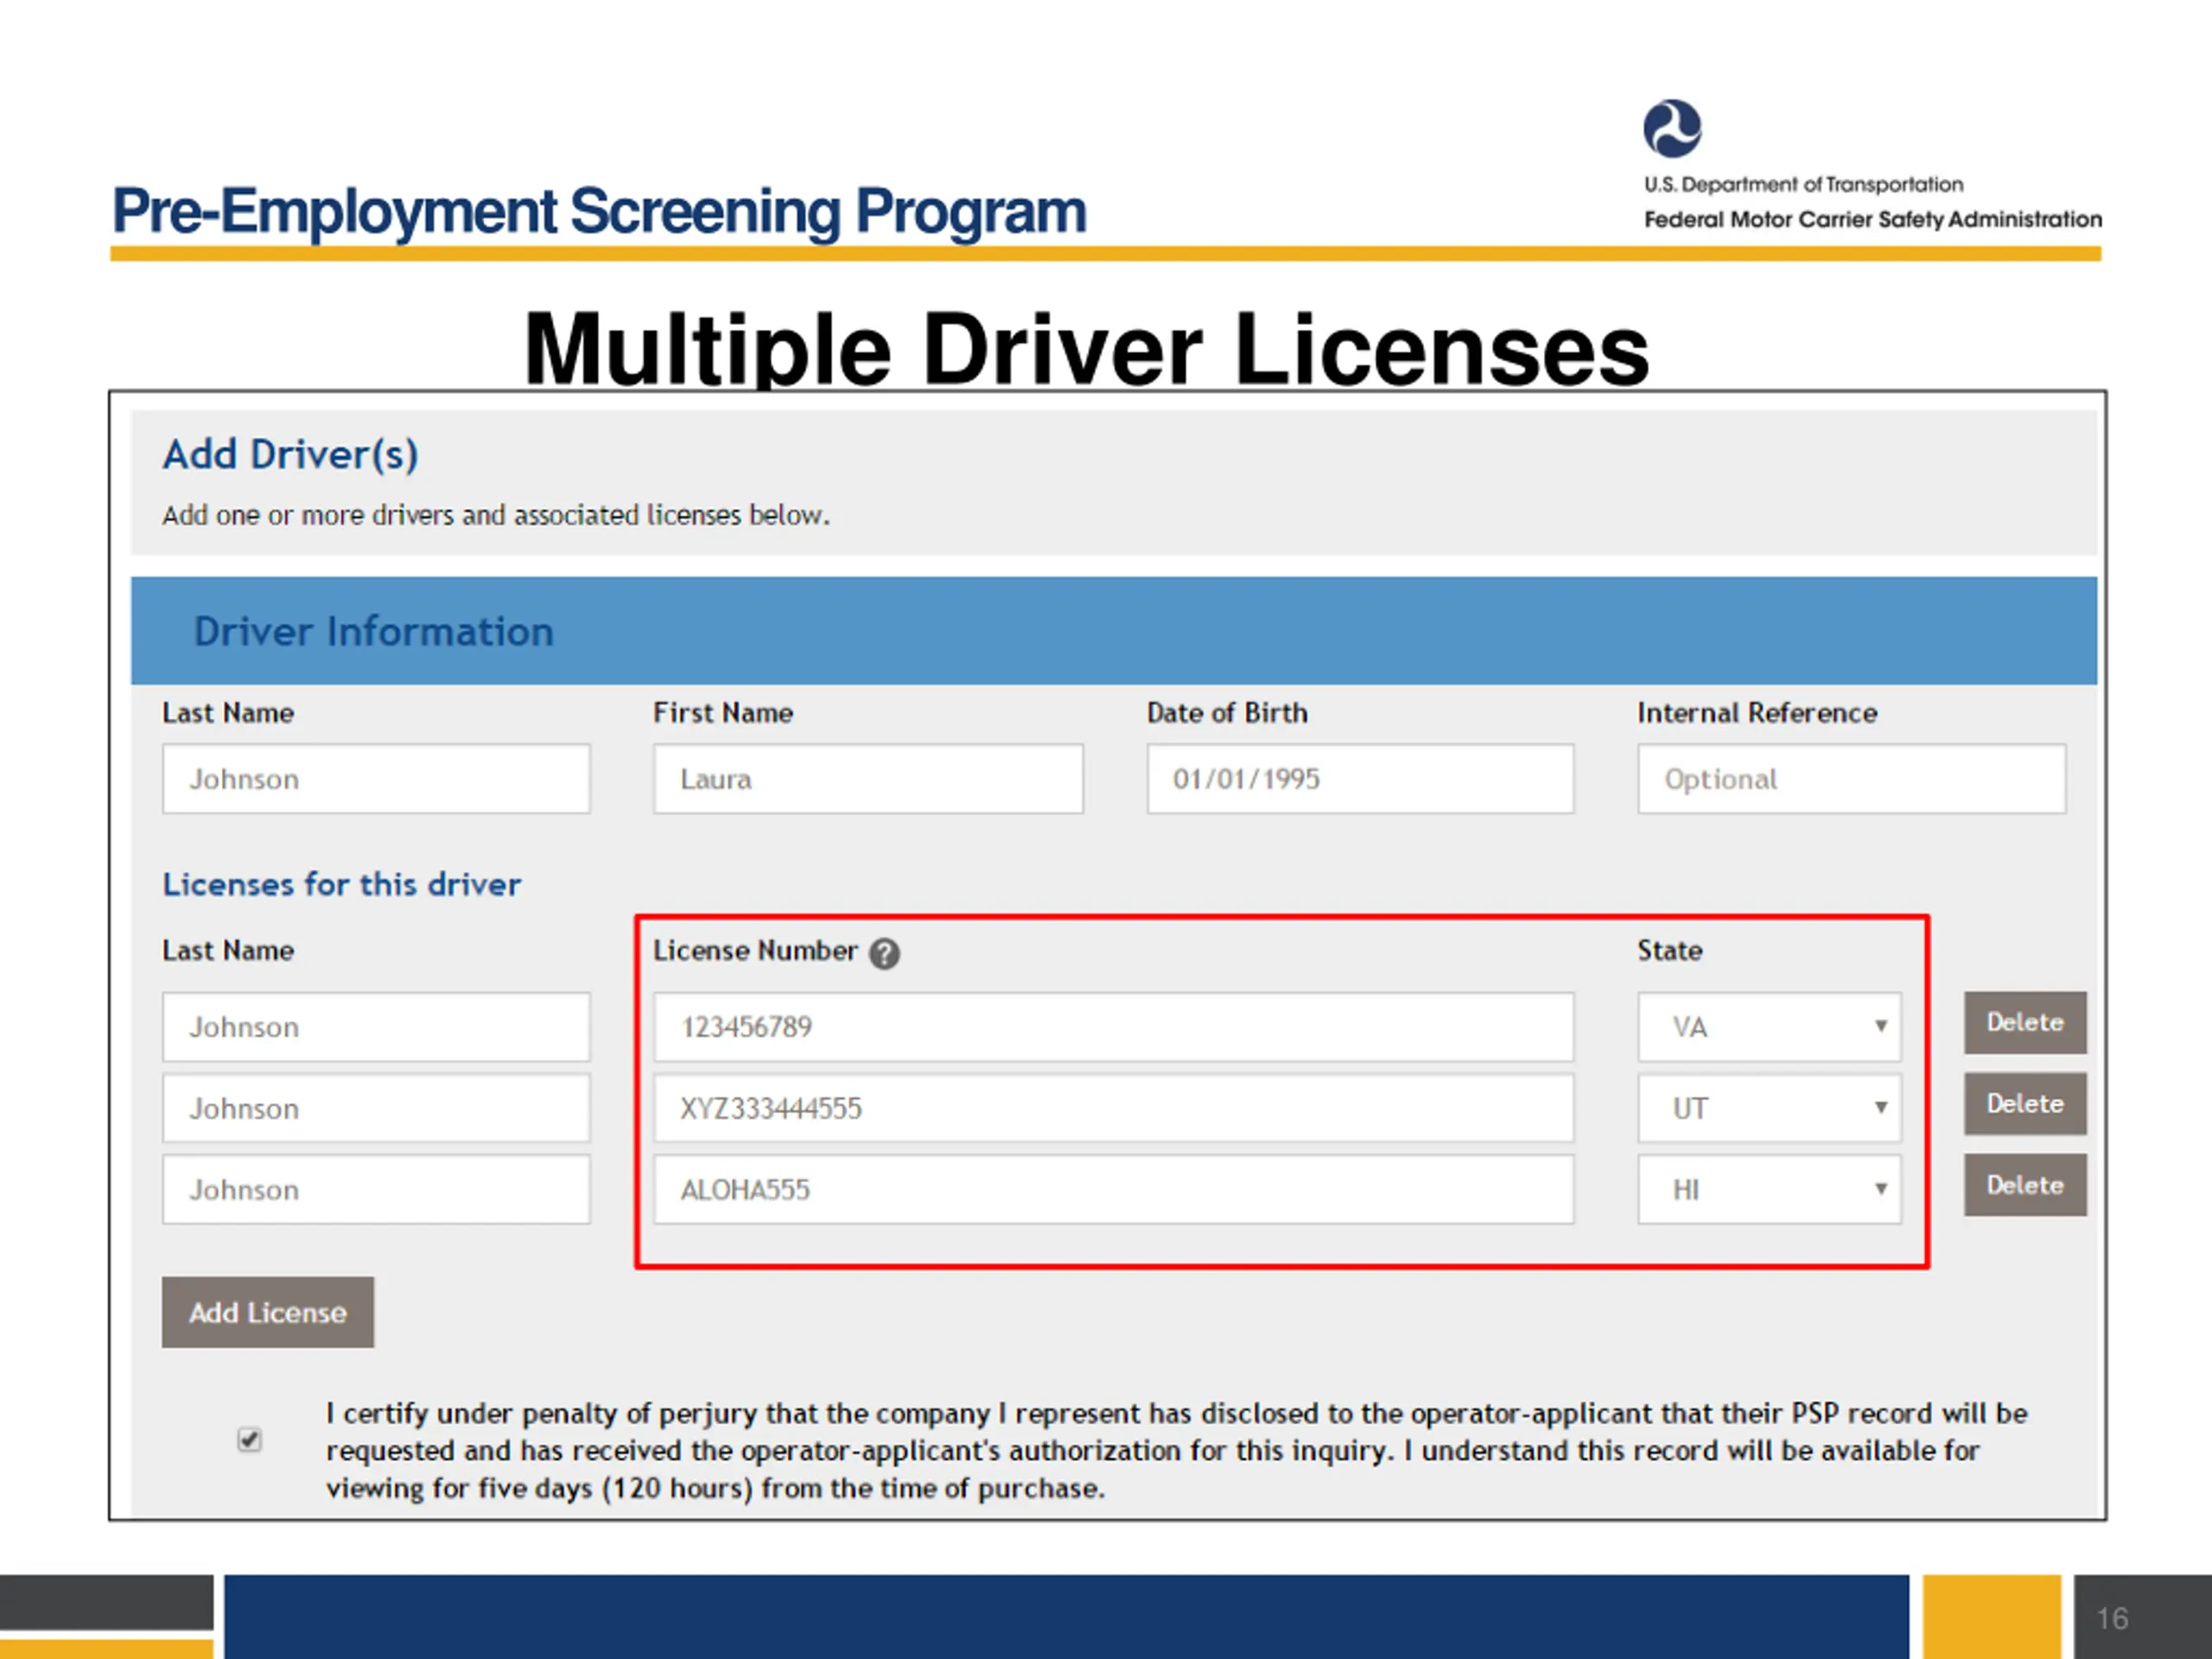
Task: Click 'Federal Motor Carrier Safety Administration' text
Action: coord(1873,219)
